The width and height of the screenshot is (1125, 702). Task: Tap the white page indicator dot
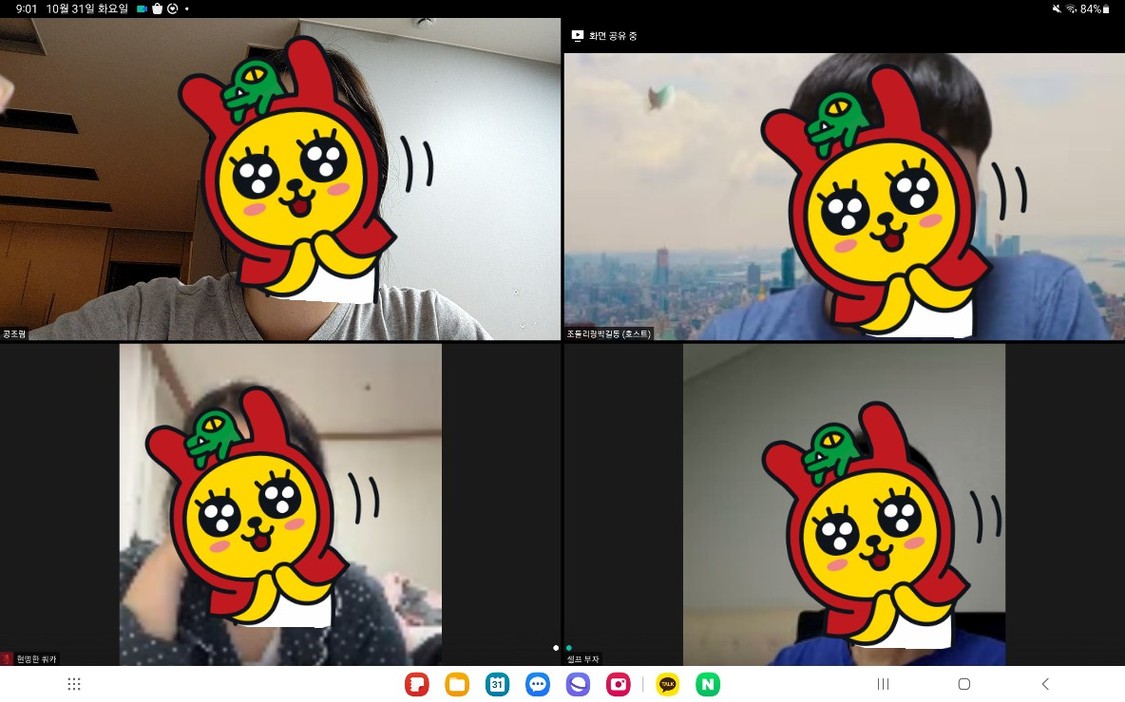[x=556, y=647]
